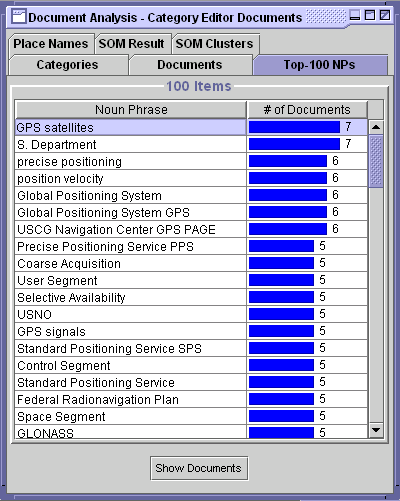Open the Documents tab
400x501 pixels.
click(x=190, y=65)
